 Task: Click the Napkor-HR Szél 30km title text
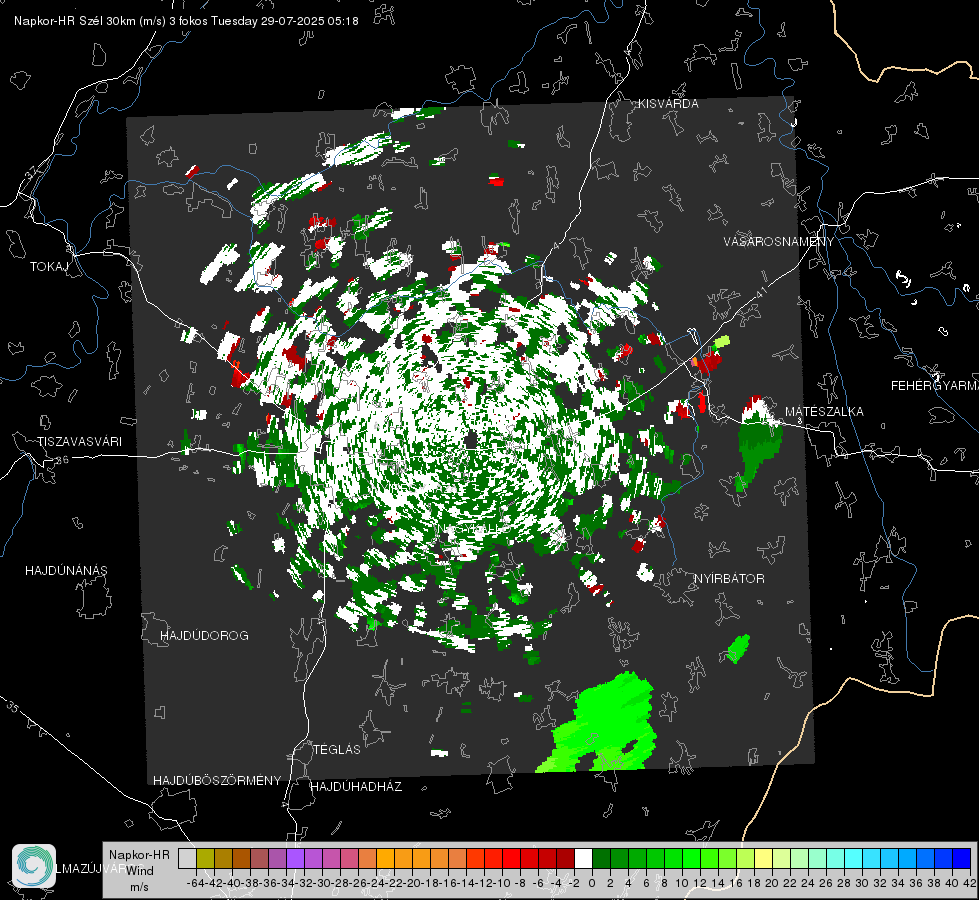(x=186, y=21)
